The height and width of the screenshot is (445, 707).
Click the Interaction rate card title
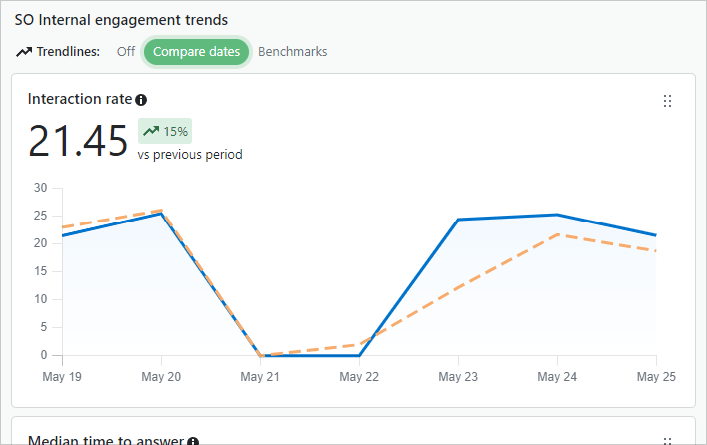pos(80,99)
